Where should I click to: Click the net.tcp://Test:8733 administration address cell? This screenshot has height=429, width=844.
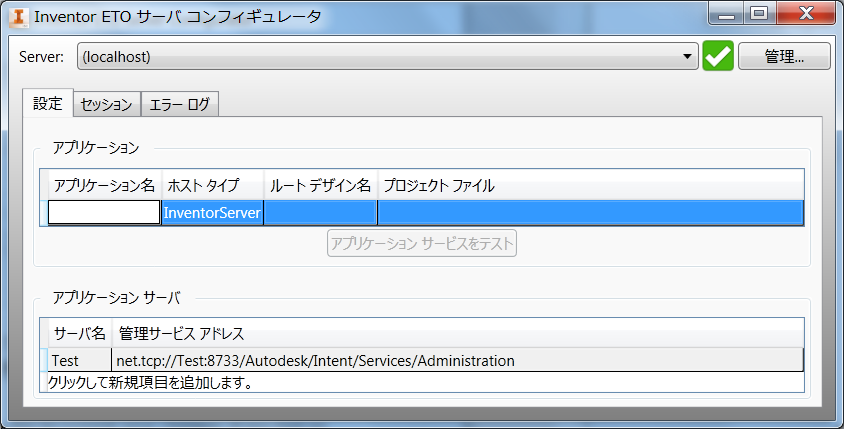pyautogui.click(x=458, y=360)
